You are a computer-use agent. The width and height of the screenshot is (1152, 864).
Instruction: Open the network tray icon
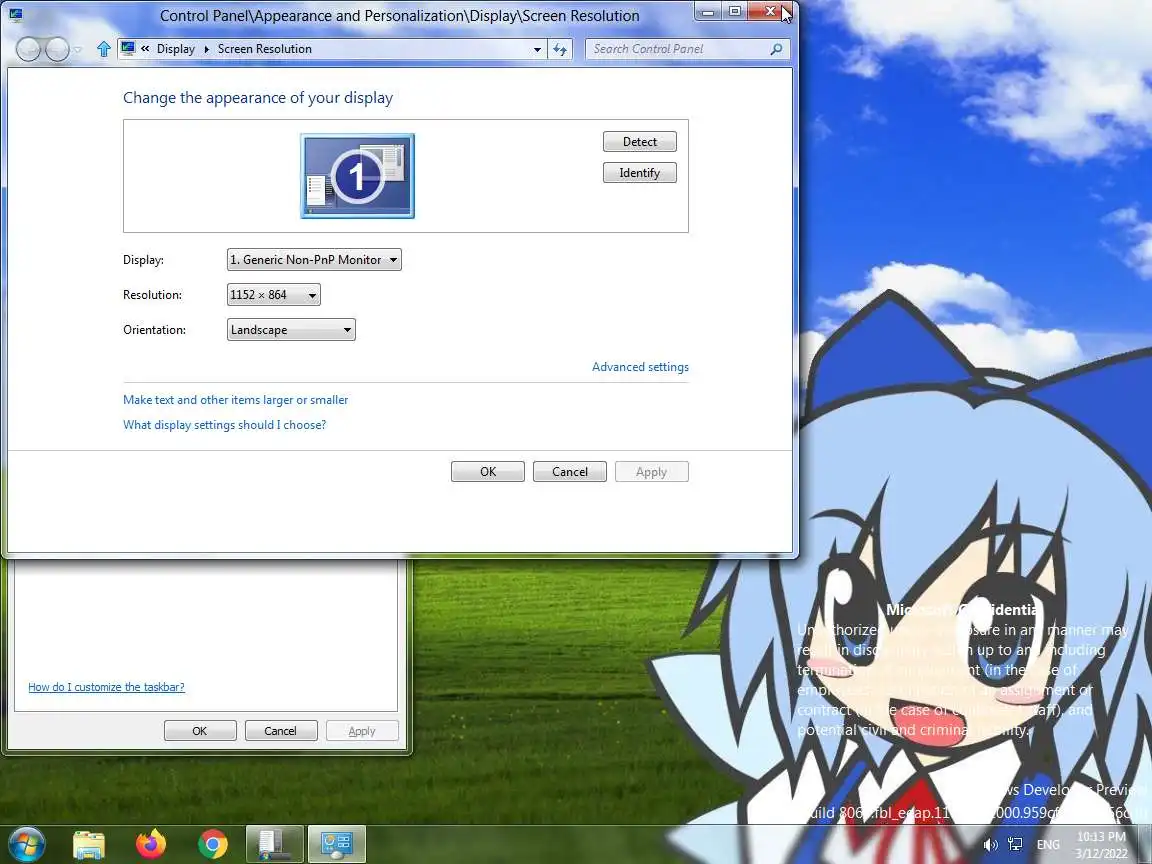pyautogui.click(x=1015, y=845)
